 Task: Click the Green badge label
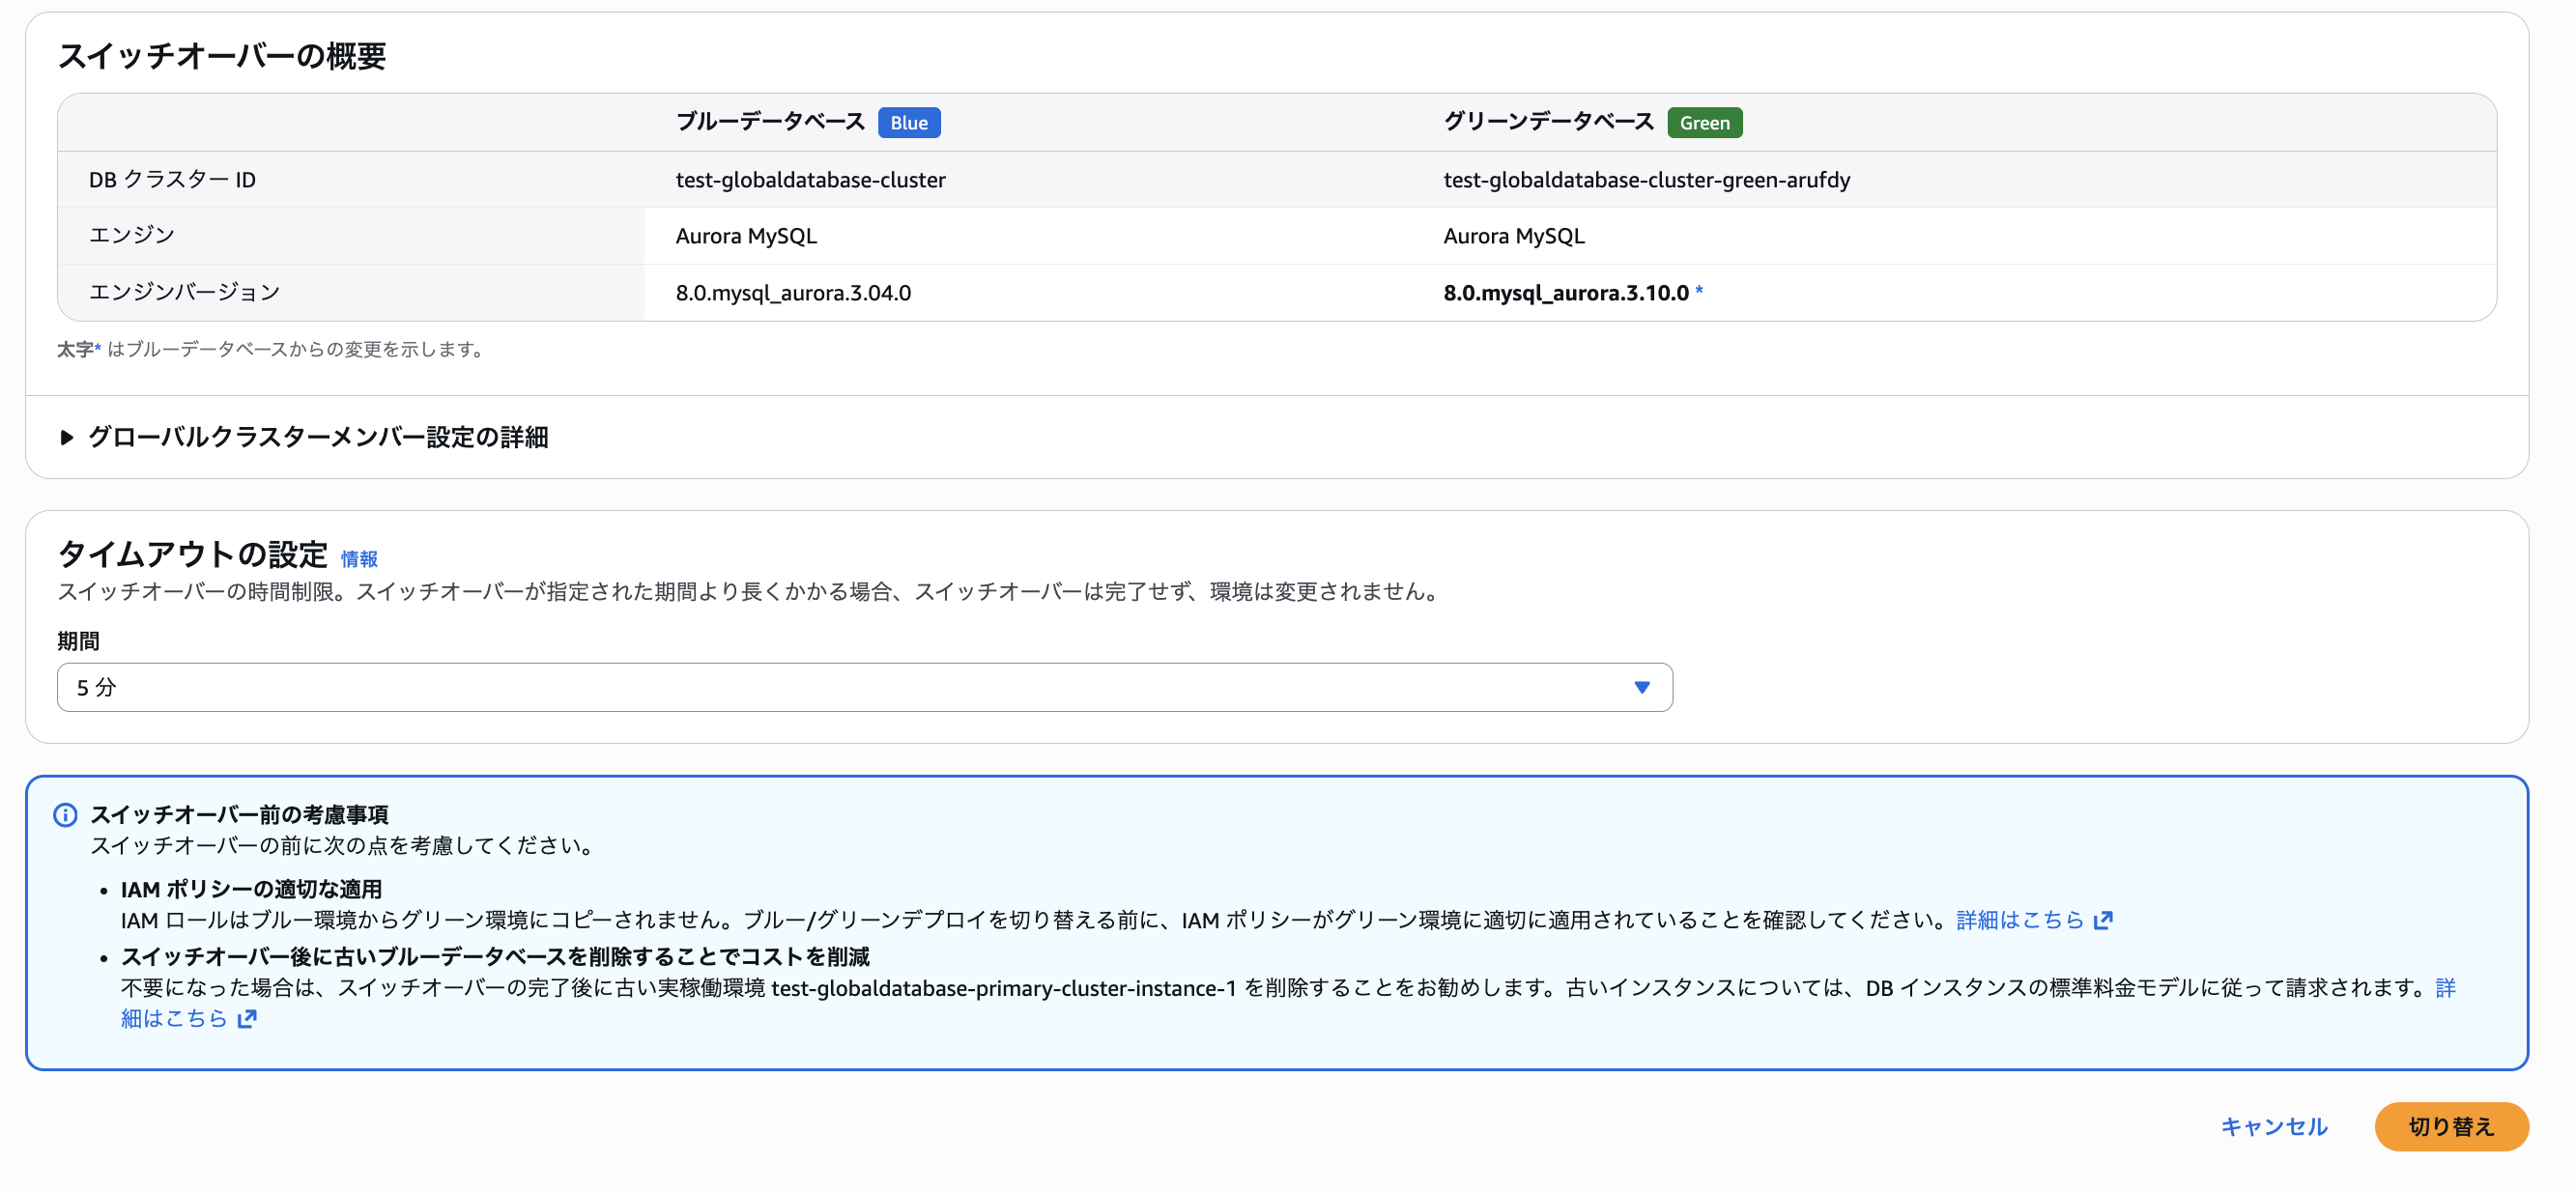tap(1704, 122)
